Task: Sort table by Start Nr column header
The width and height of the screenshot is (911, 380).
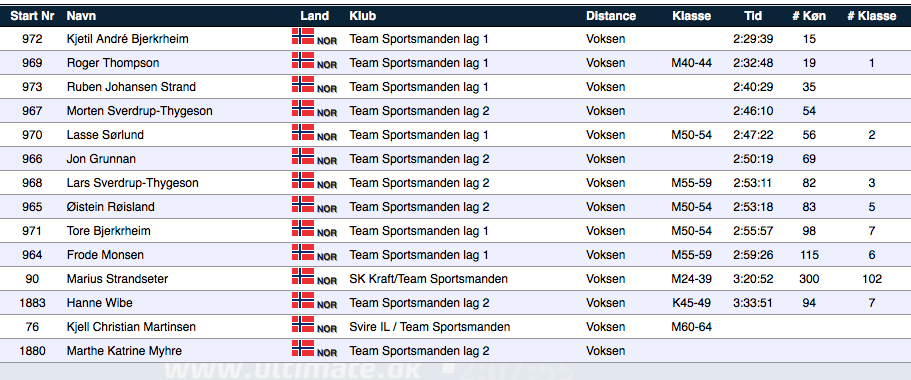Action: click(x=33, y=16)
